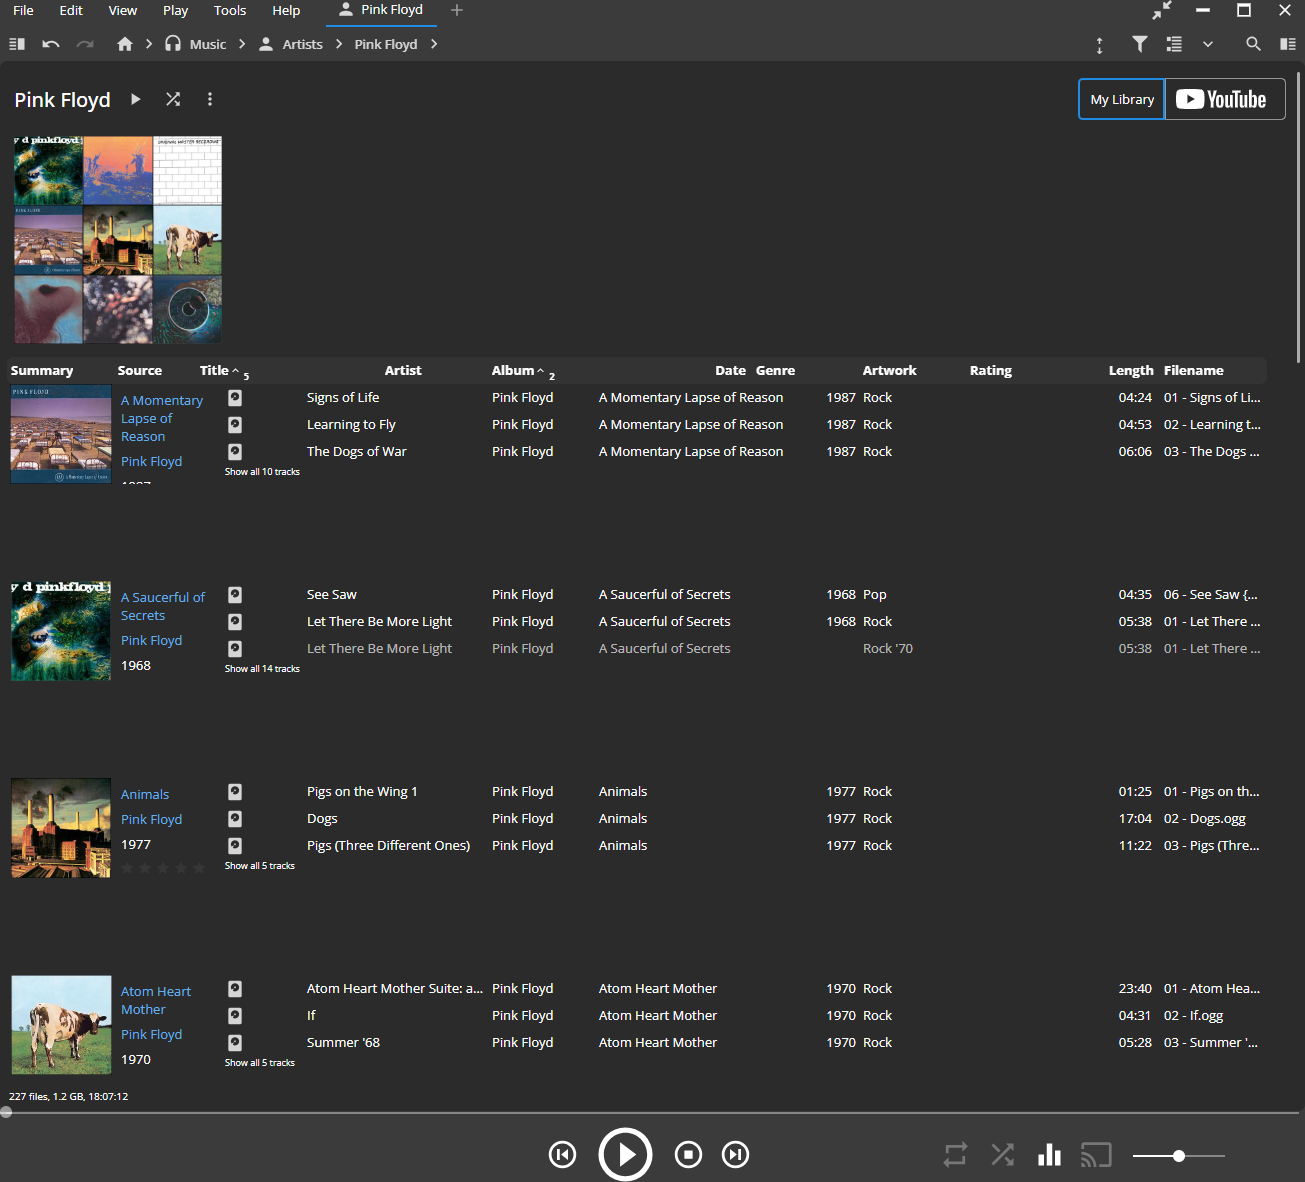1305x1182 pixels.
Task: Open the equalizer bars icon
Action: click(1049, 1155)
